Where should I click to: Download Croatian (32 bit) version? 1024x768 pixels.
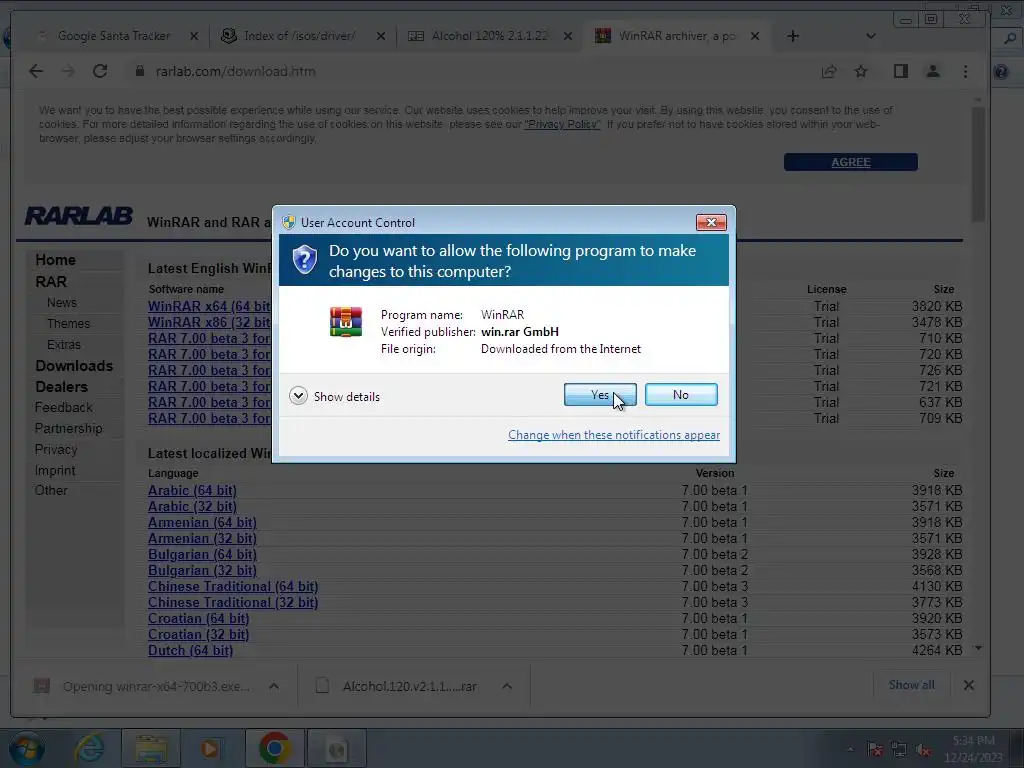(x=199, y=634)
